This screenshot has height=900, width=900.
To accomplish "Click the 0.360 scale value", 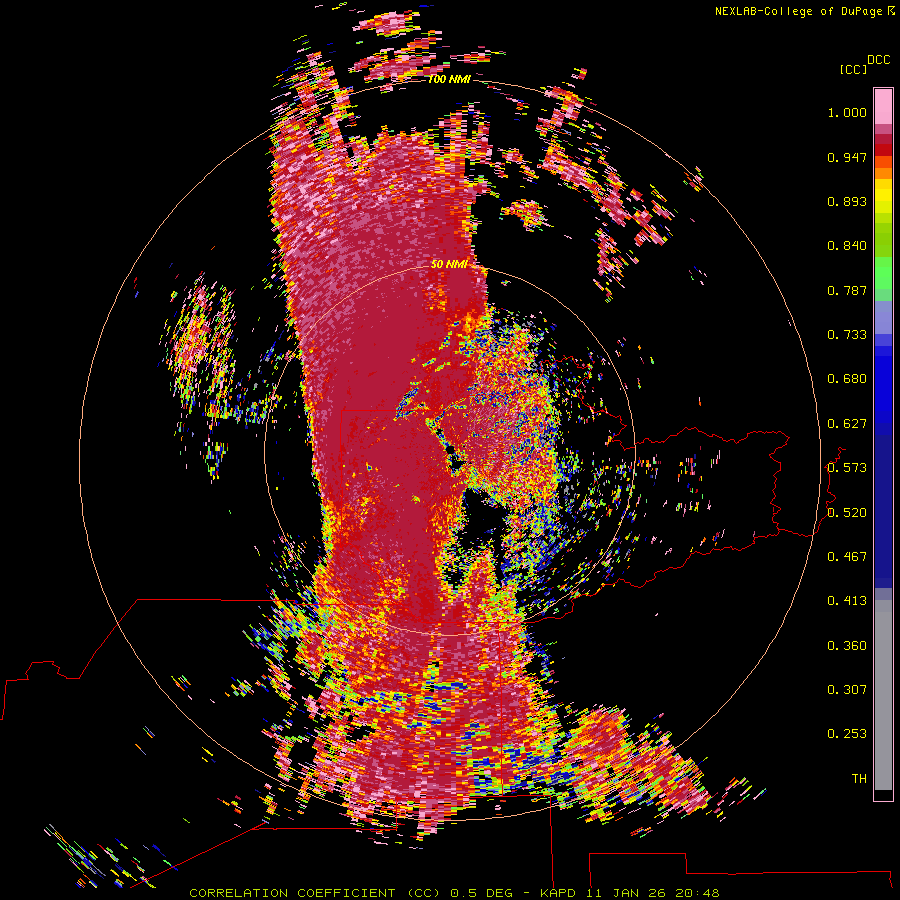I will (x=847, y=646).
